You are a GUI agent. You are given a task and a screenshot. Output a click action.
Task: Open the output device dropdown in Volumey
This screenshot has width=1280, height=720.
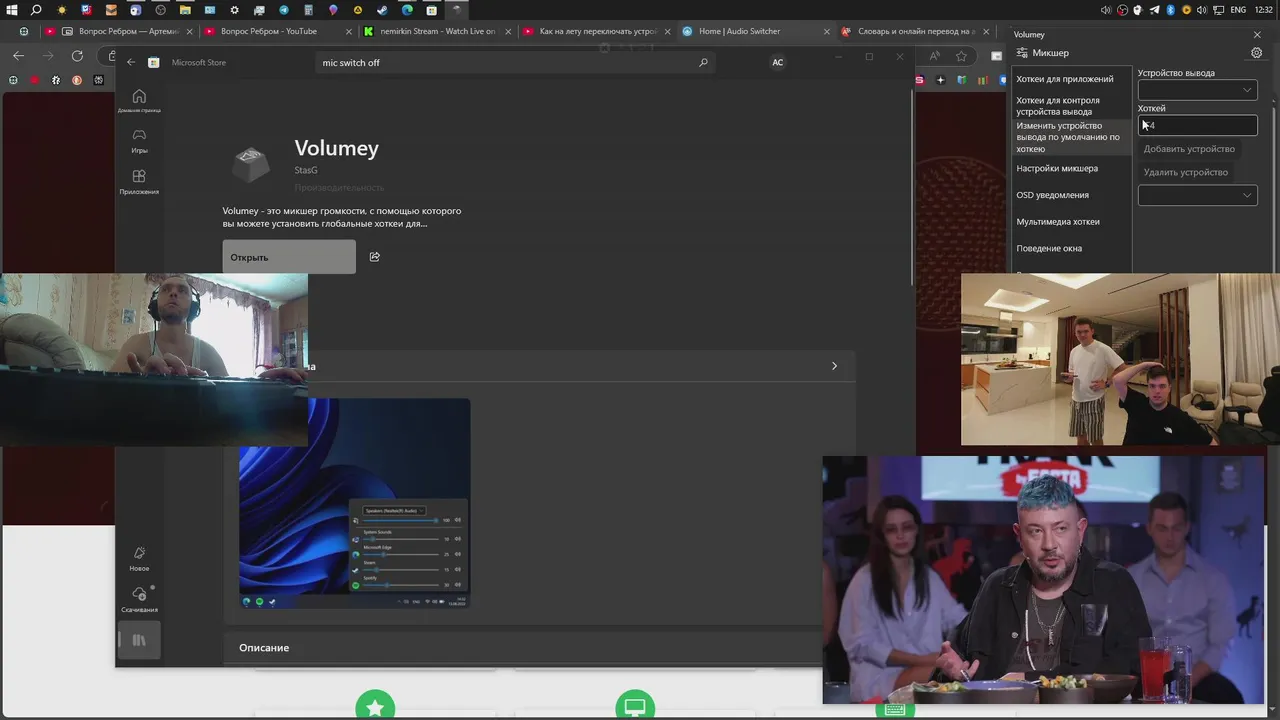coord(1197,90)
